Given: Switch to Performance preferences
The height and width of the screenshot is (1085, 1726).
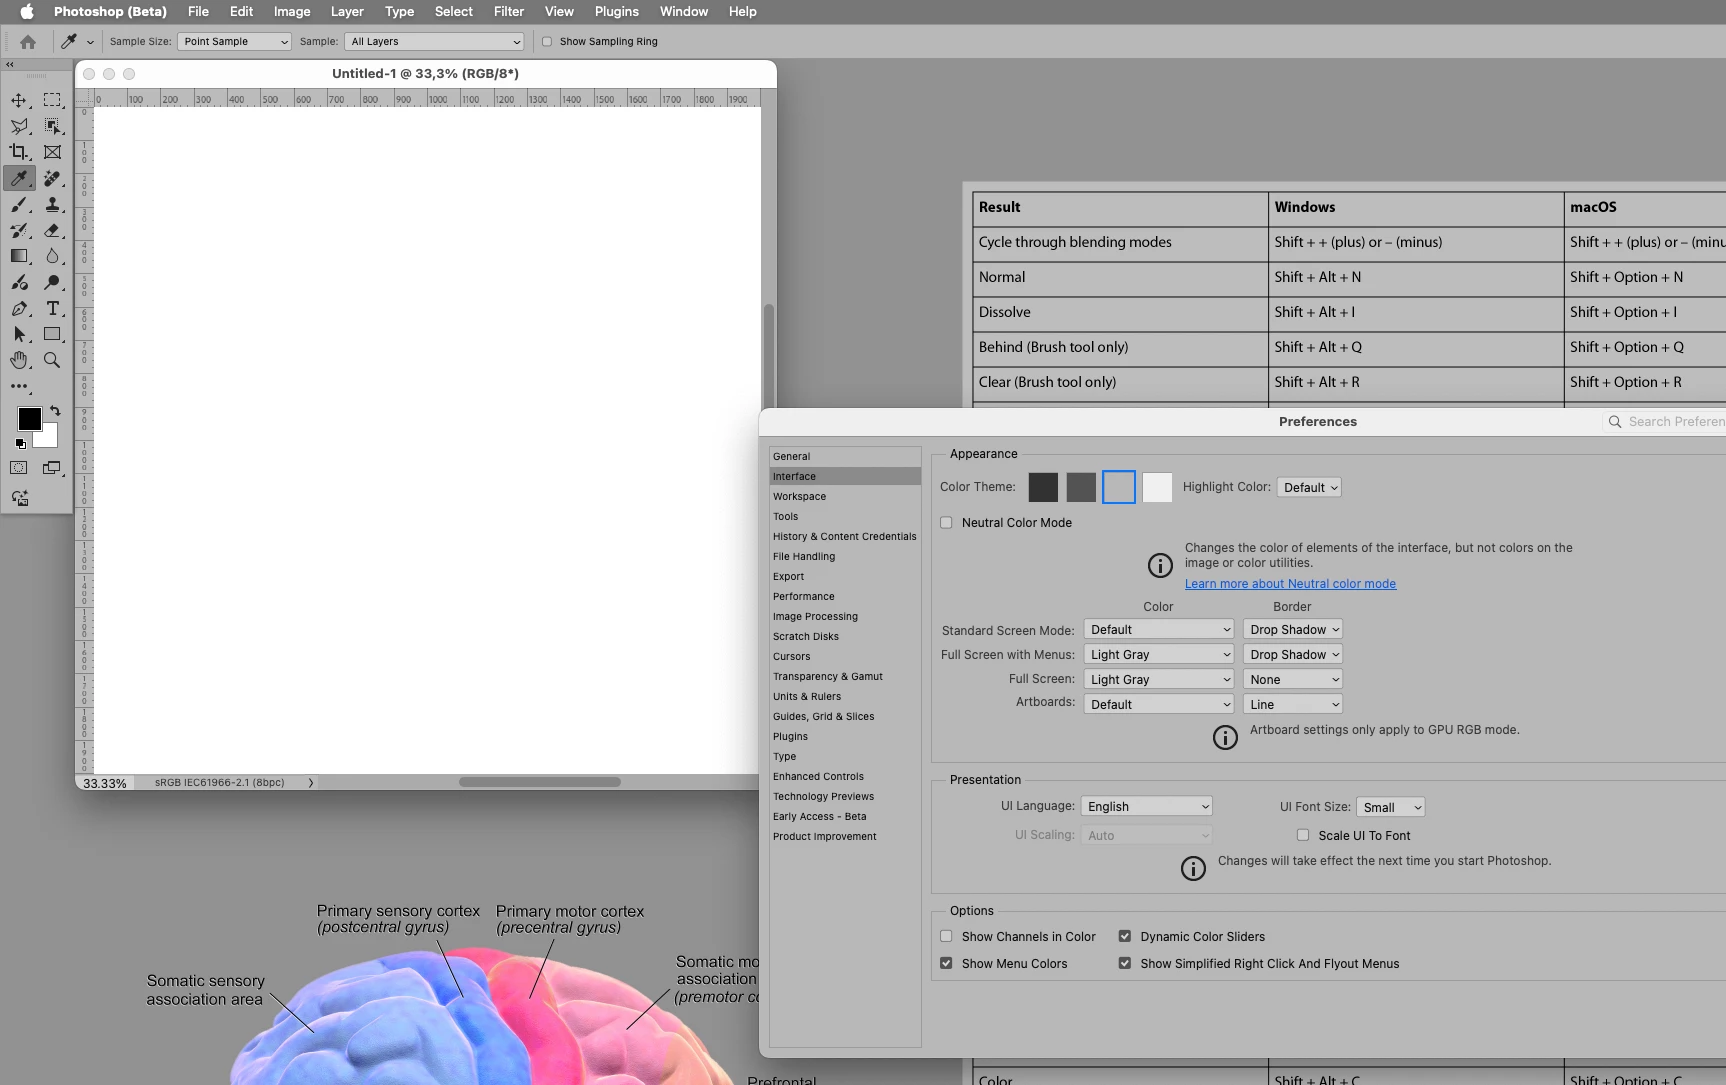Looking at the screenshot, I should tap(845, 597).
